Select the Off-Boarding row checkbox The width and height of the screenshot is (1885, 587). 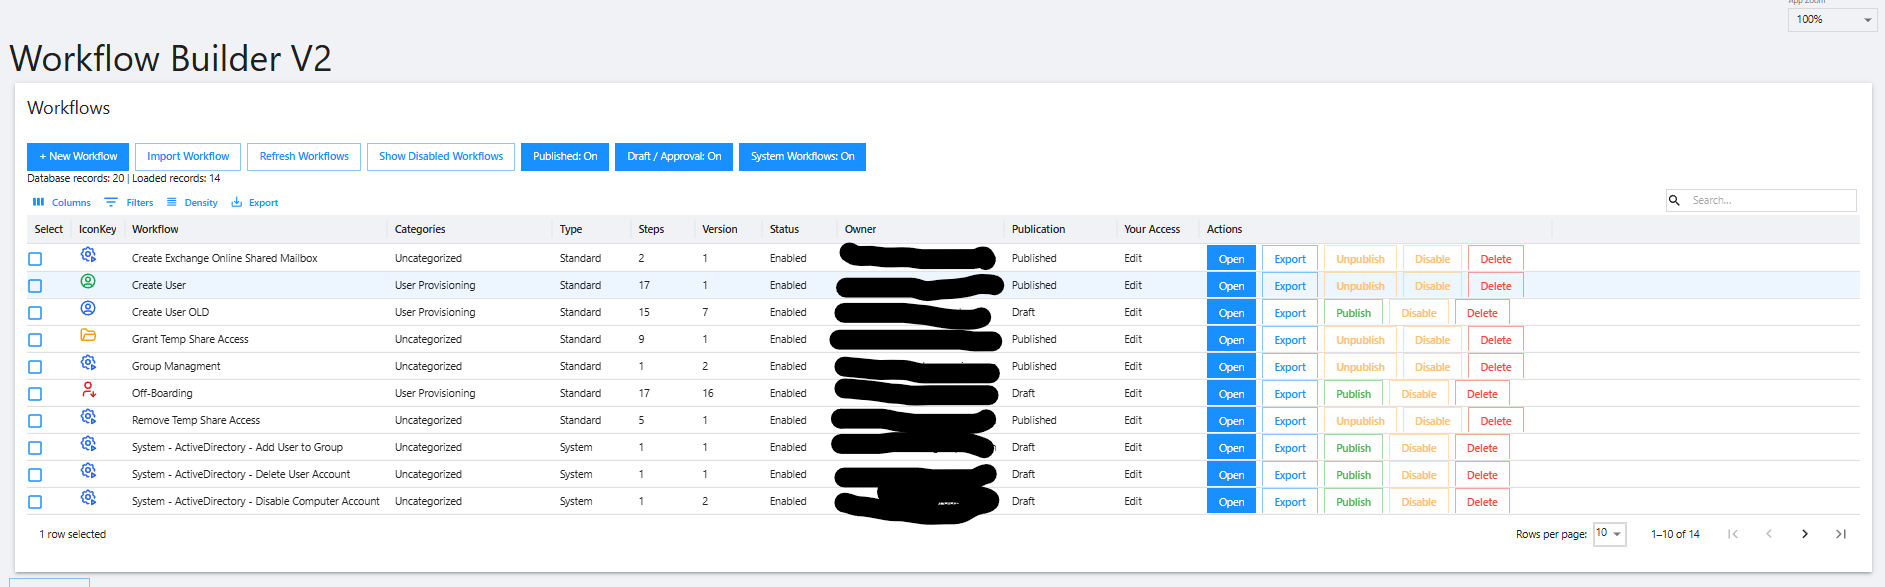click(35, 394)
